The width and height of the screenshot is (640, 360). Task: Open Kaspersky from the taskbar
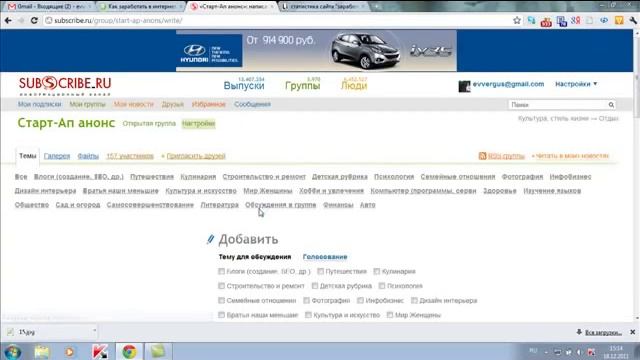100,352
